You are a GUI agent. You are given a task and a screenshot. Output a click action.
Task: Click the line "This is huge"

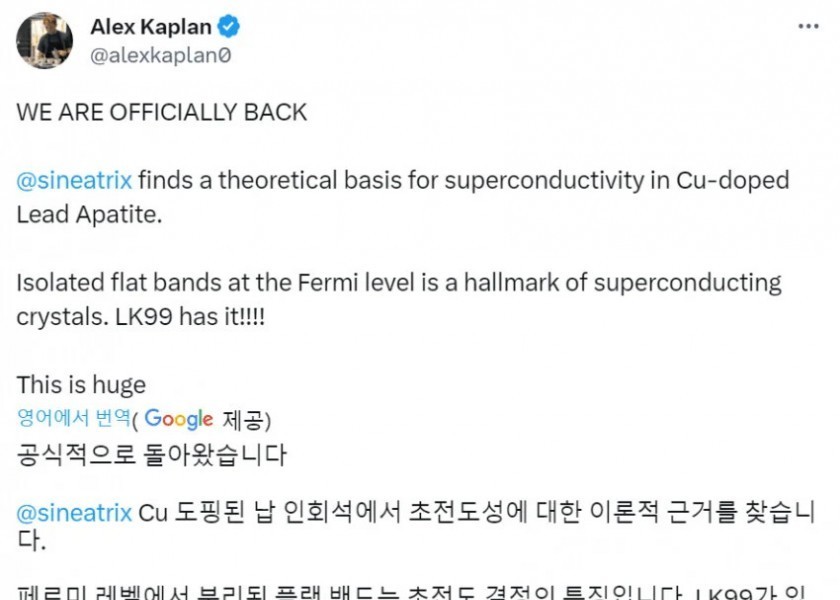pyautogui.click(x=81, y=385)
